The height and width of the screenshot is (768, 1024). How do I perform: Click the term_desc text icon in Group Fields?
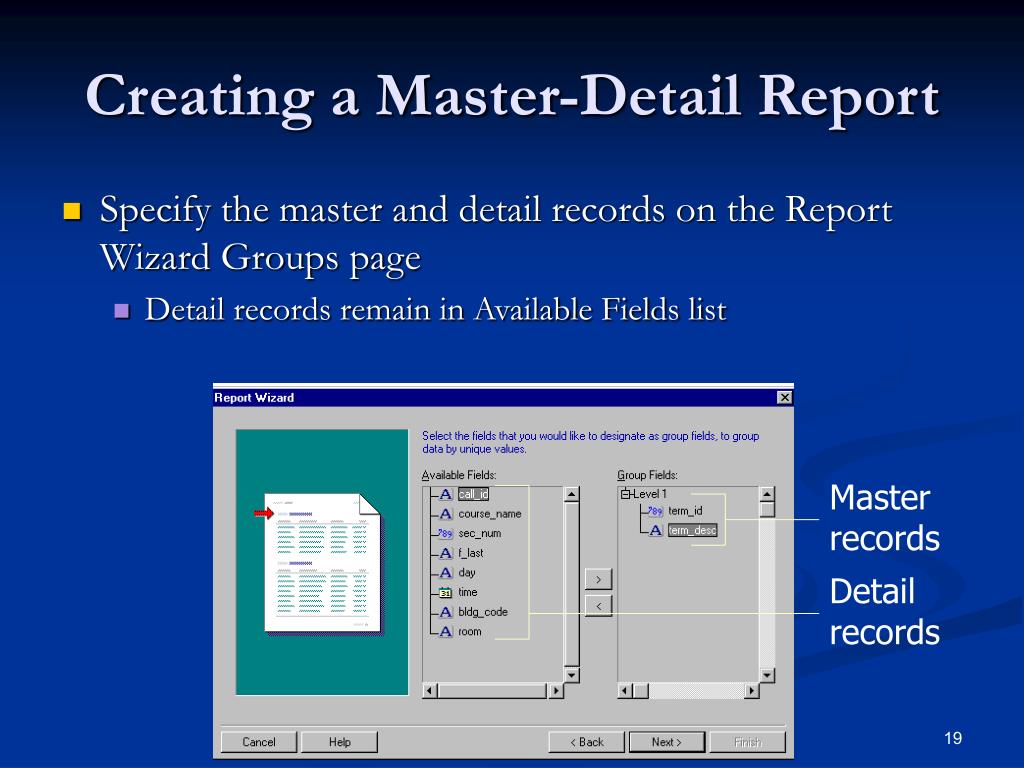(656, 530)
